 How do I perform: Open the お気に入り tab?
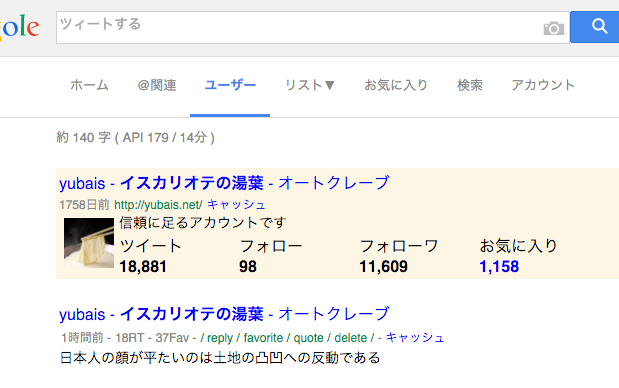396,85
